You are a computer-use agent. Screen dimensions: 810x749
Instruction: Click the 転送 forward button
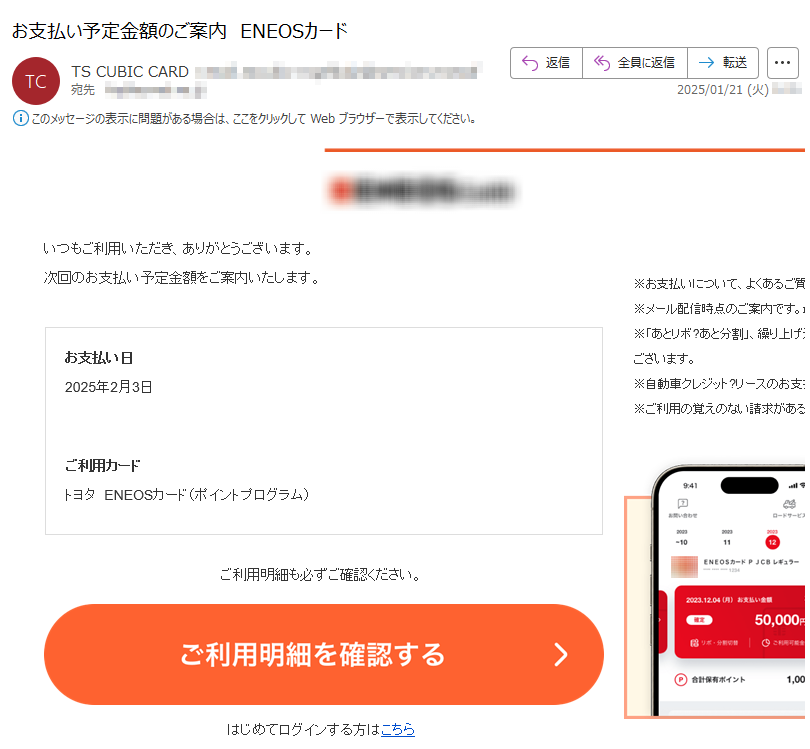tap(723, 63)
